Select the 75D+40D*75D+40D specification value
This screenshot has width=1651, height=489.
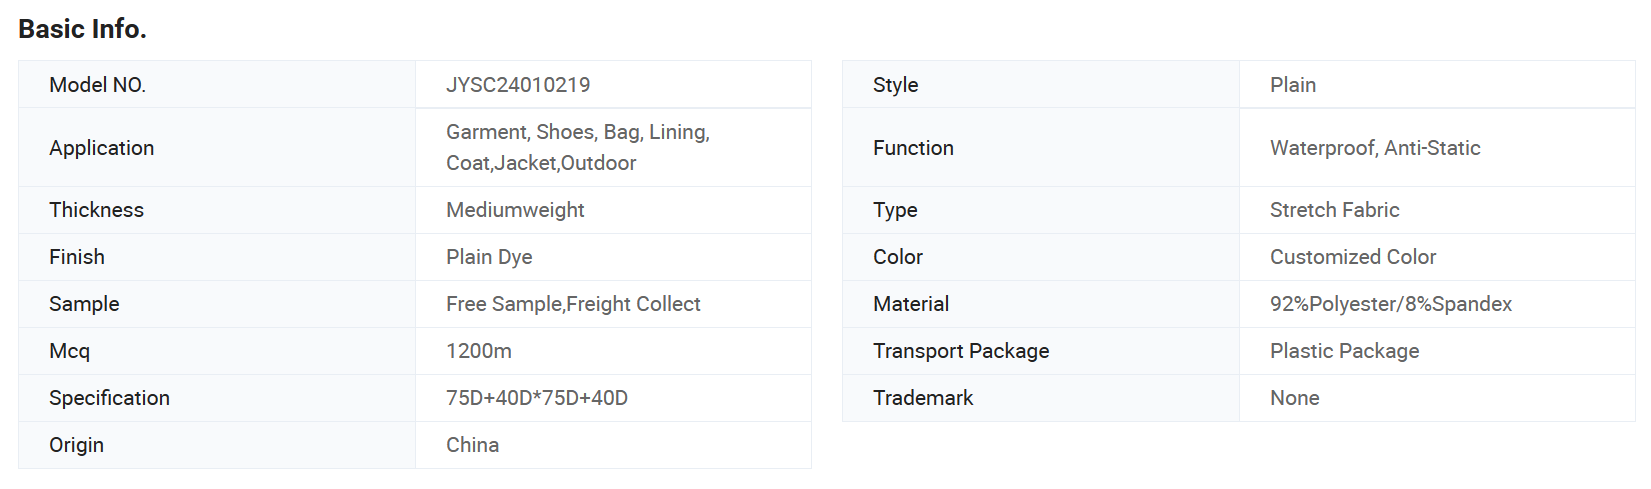coord(537,398)
